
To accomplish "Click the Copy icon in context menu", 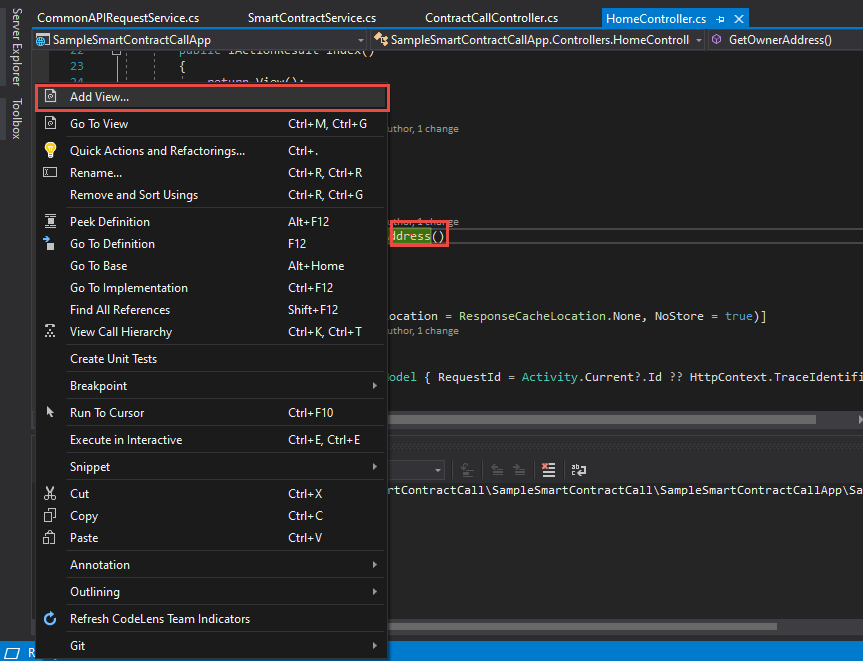I will coord(49,515).
